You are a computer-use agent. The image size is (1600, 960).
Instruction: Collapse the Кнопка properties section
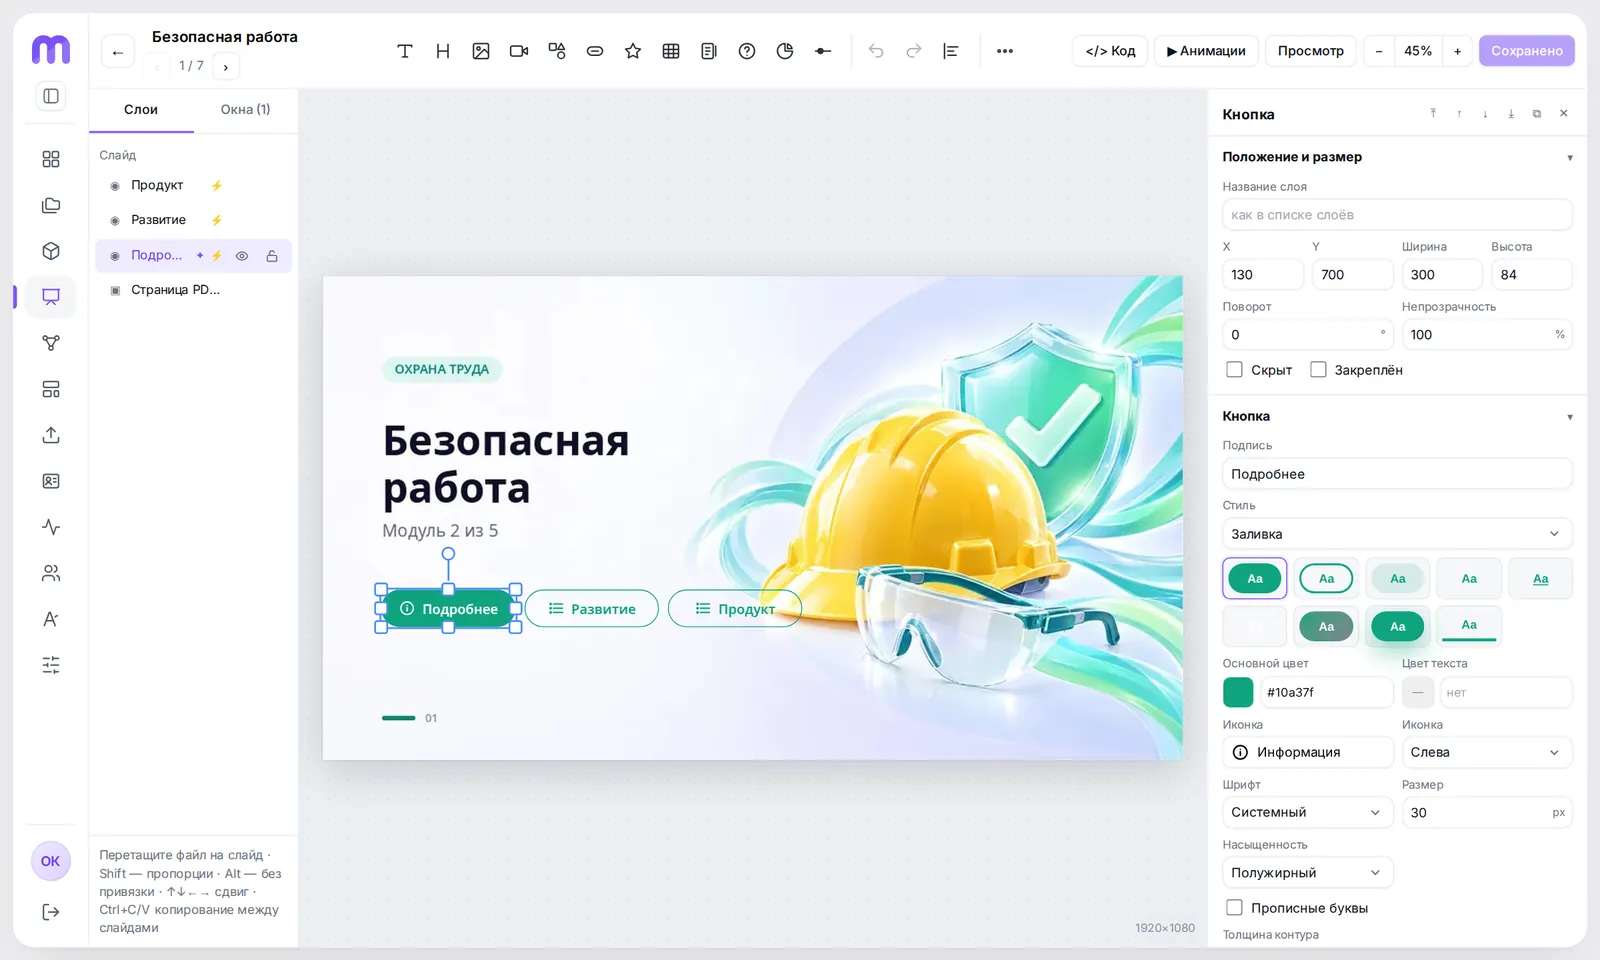[x=1569, y=416]
